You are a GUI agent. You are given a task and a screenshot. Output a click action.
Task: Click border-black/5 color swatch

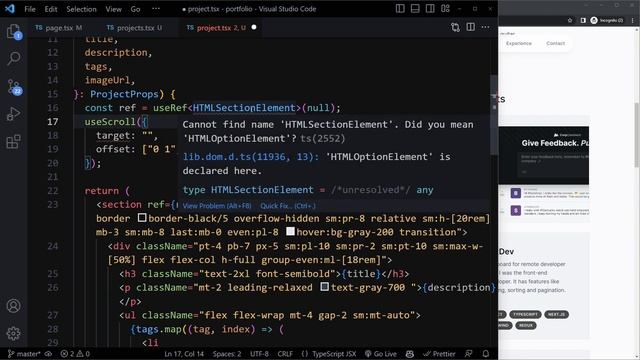point(142,218)
